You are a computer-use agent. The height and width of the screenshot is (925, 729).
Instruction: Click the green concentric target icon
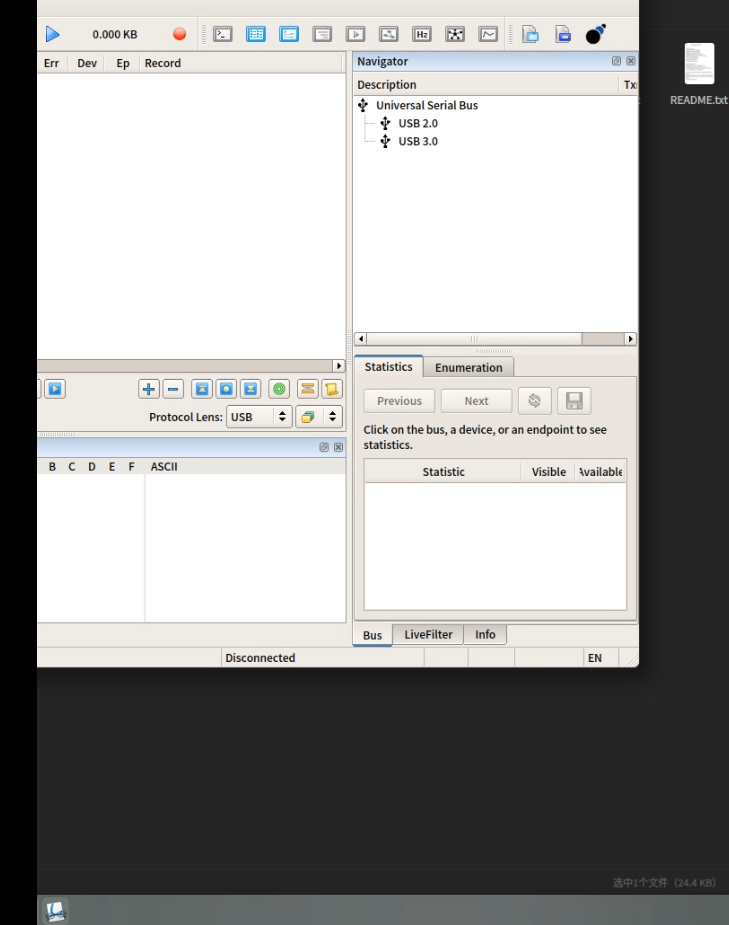[x=279, y=389]
